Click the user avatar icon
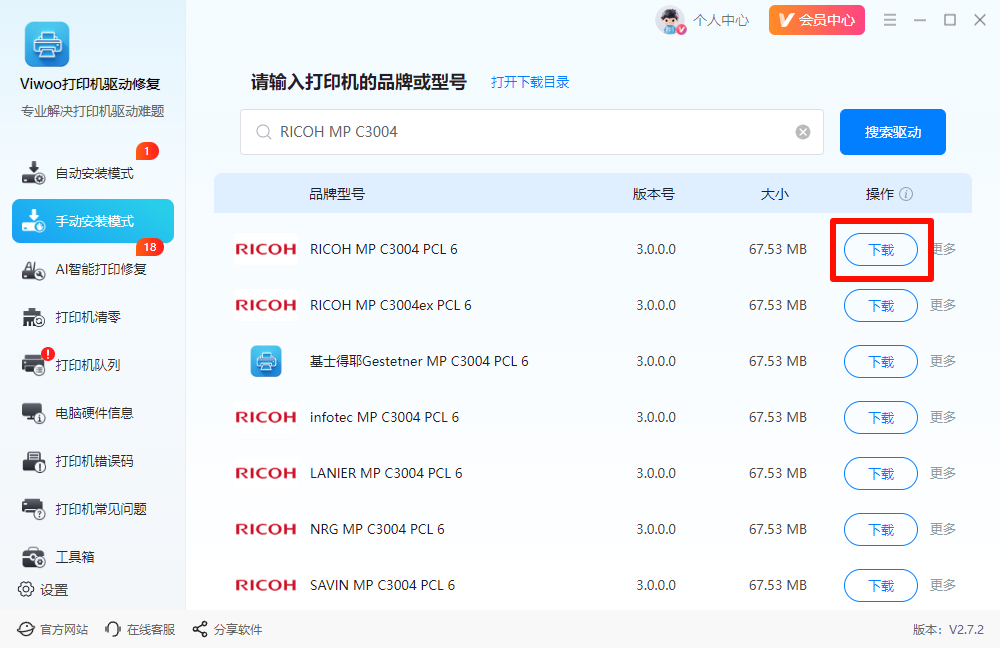Image resolution: width=1000 pixels, height=650 pixels. [670, 20]
